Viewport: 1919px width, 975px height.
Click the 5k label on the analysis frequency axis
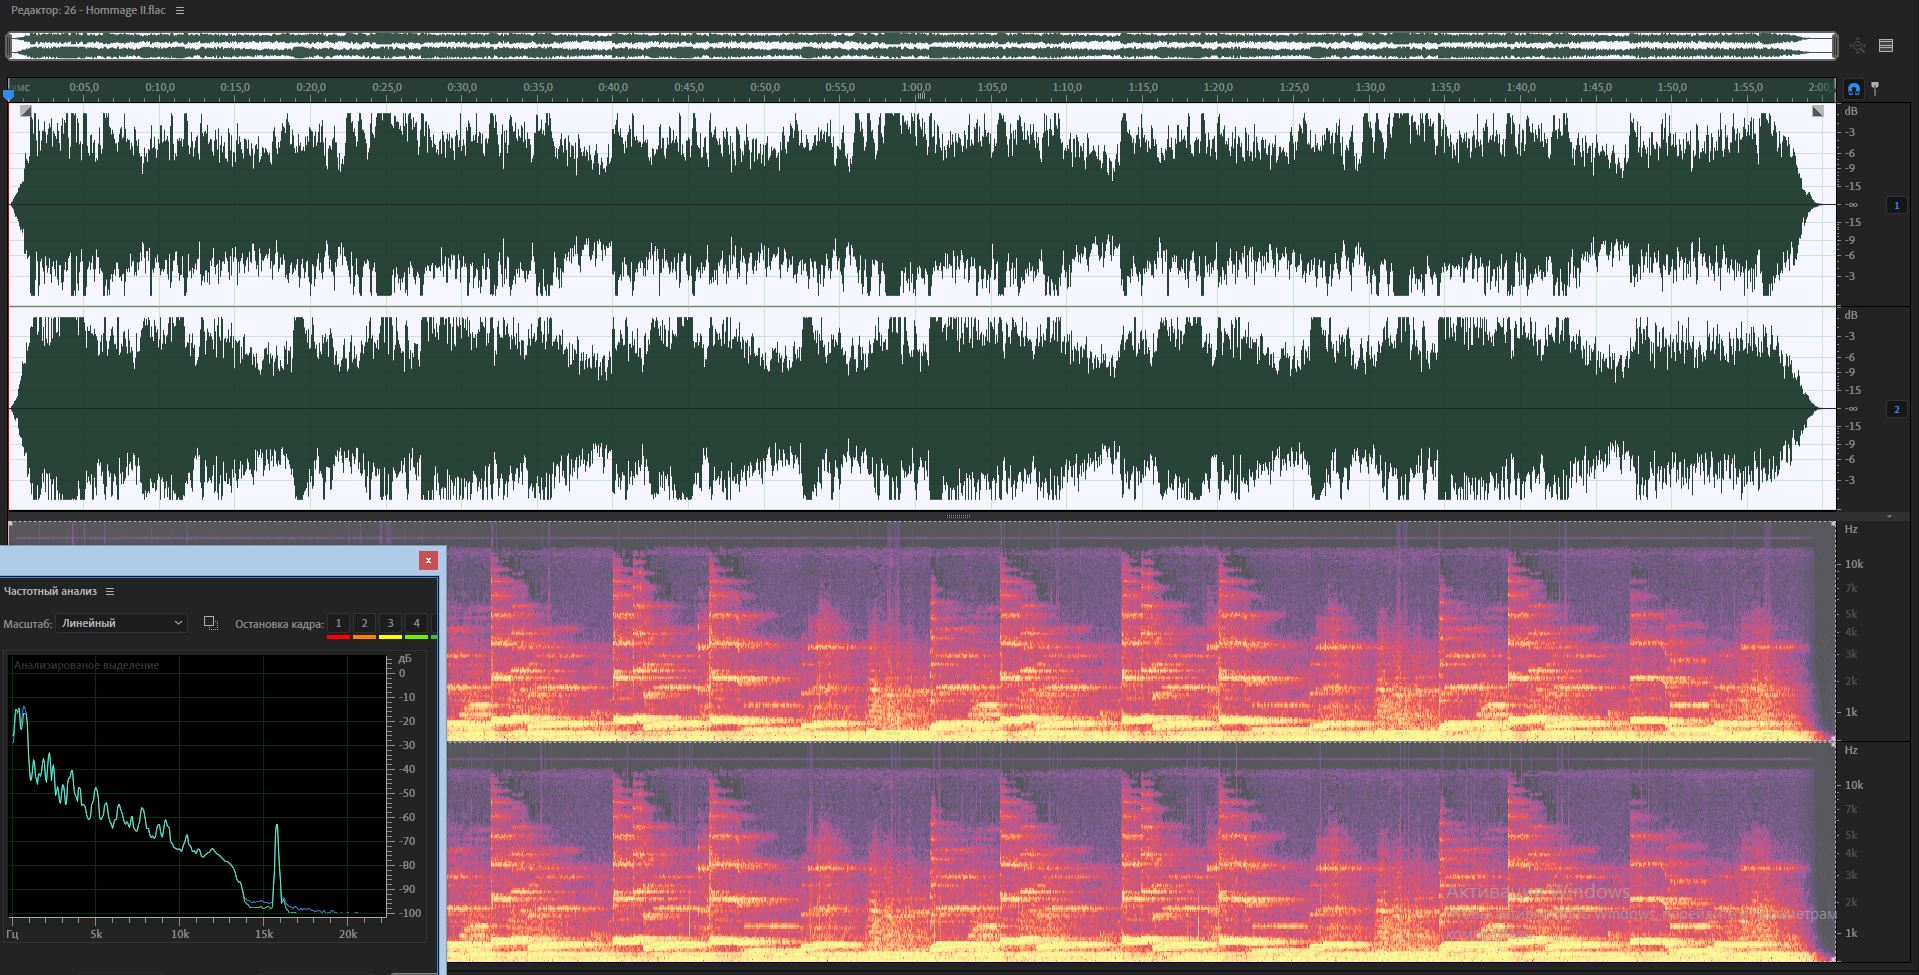click(96, 934)
